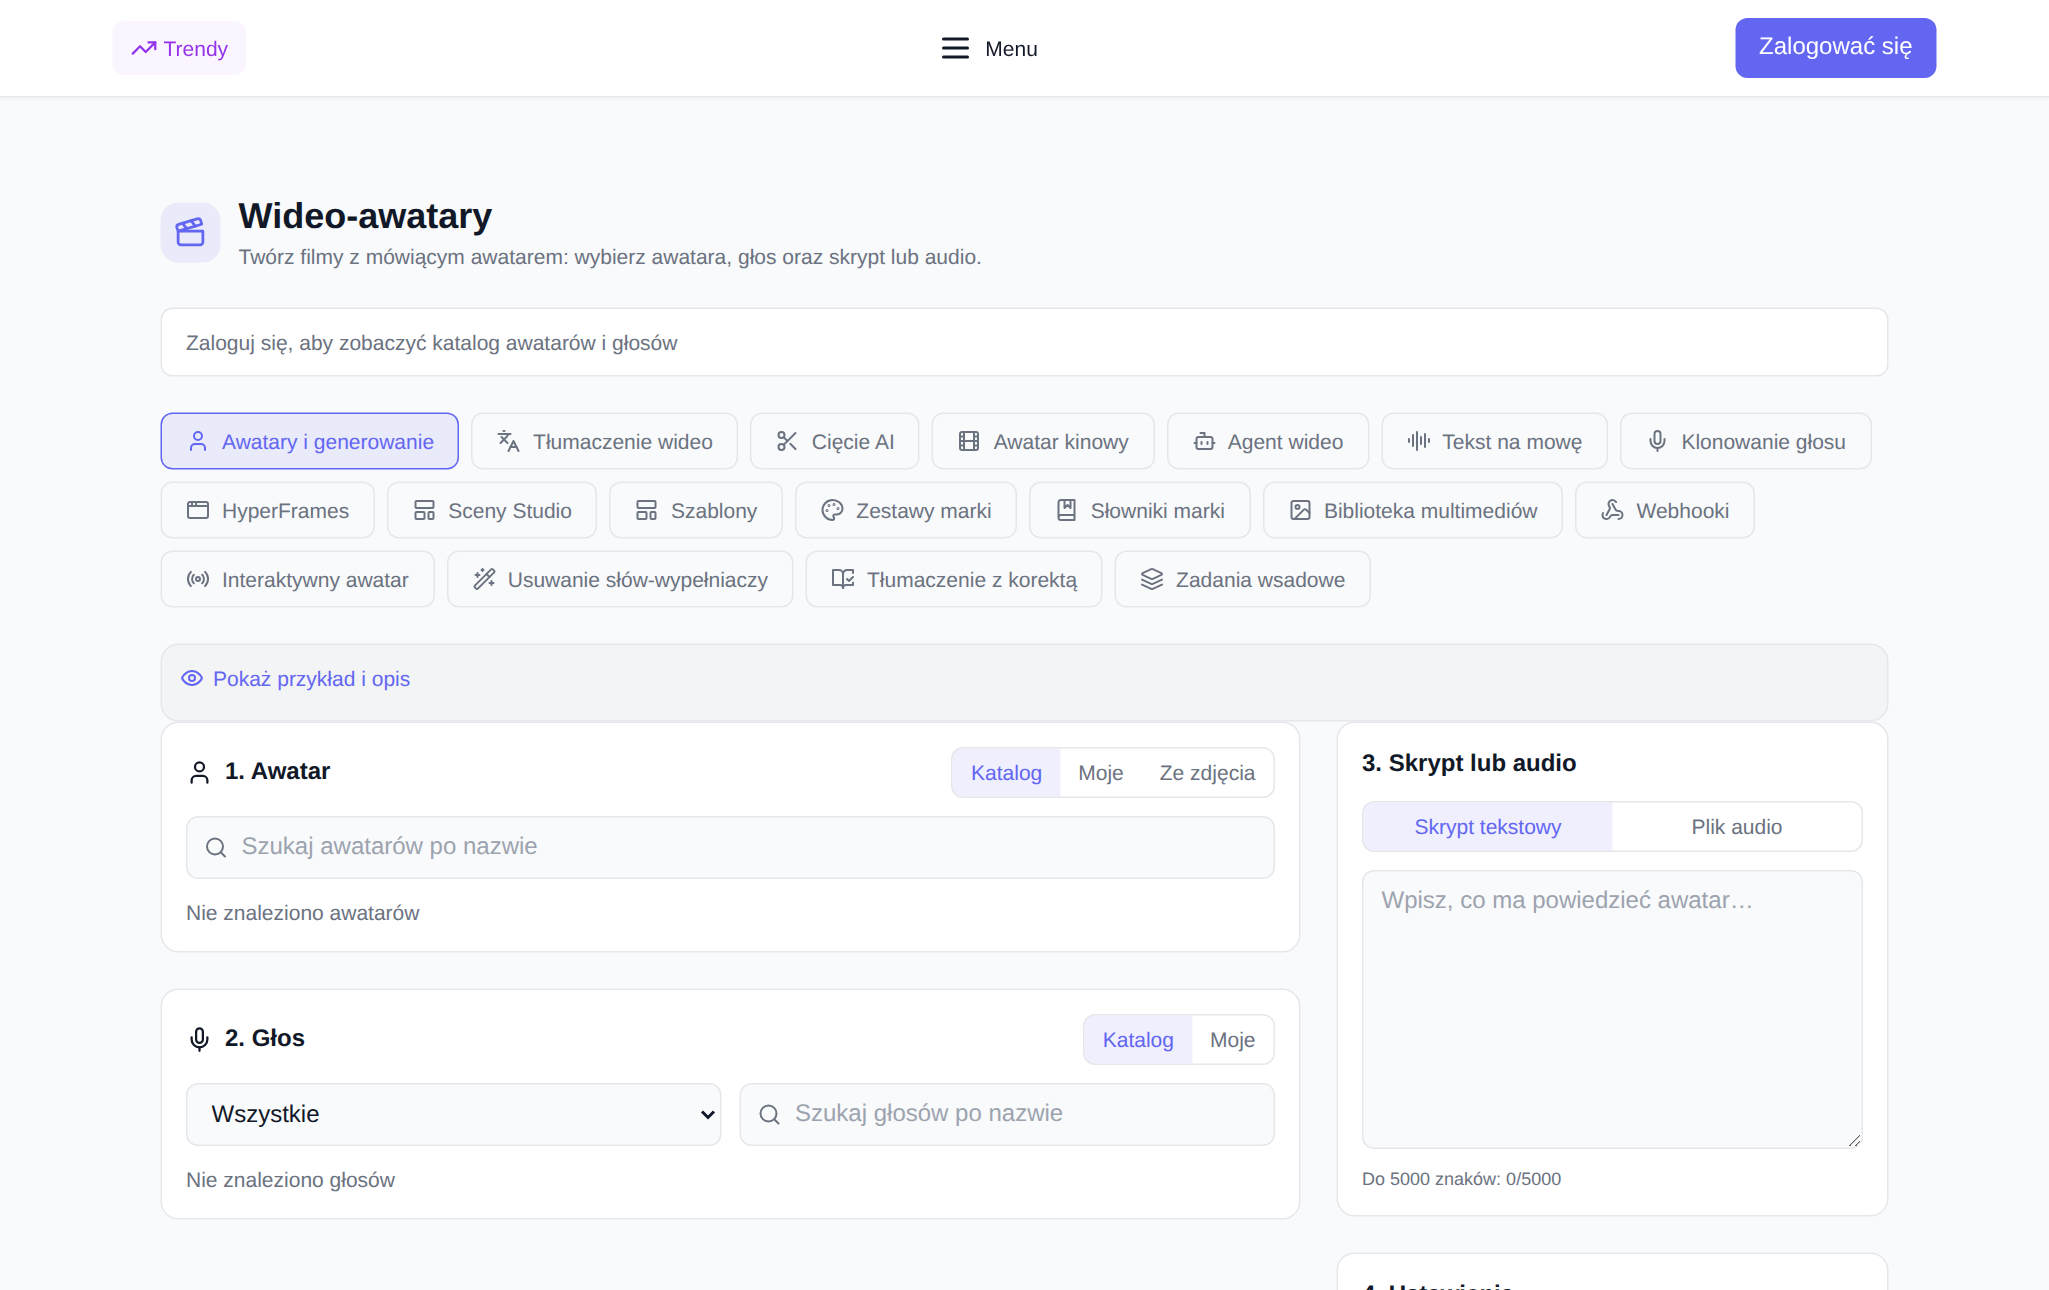Viewport: 2049px width, 1290px height.
Task: Open the Wszystkie voice filter dropdown
Action: 453,1114
